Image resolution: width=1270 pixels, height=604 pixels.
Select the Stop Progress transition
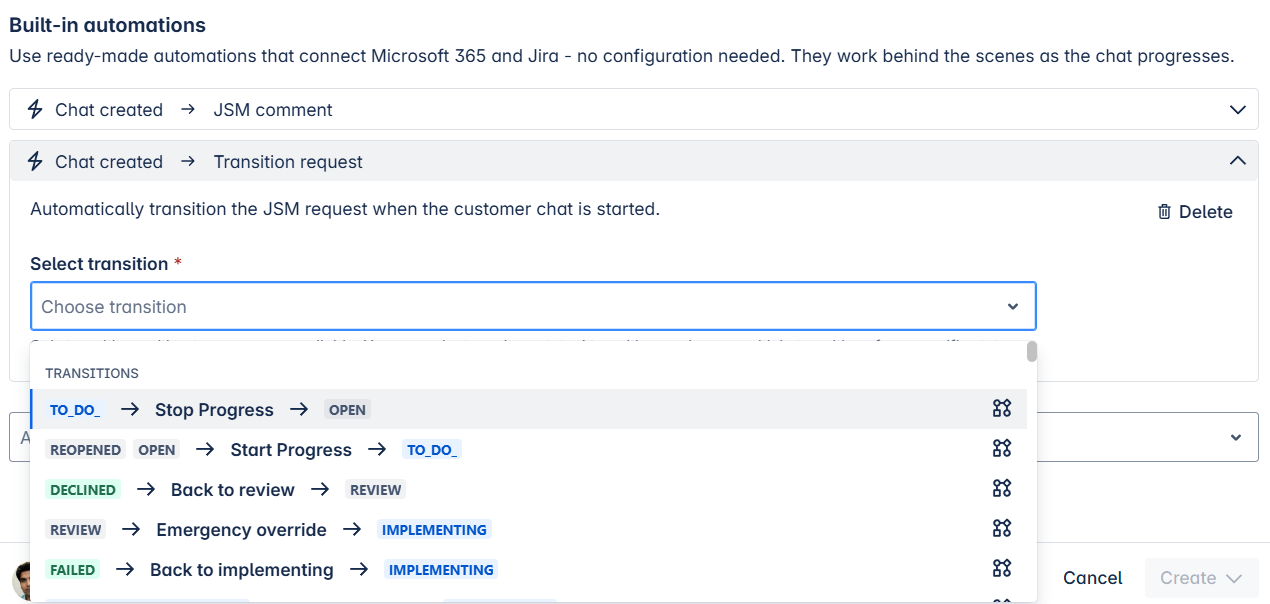point(214,410)
